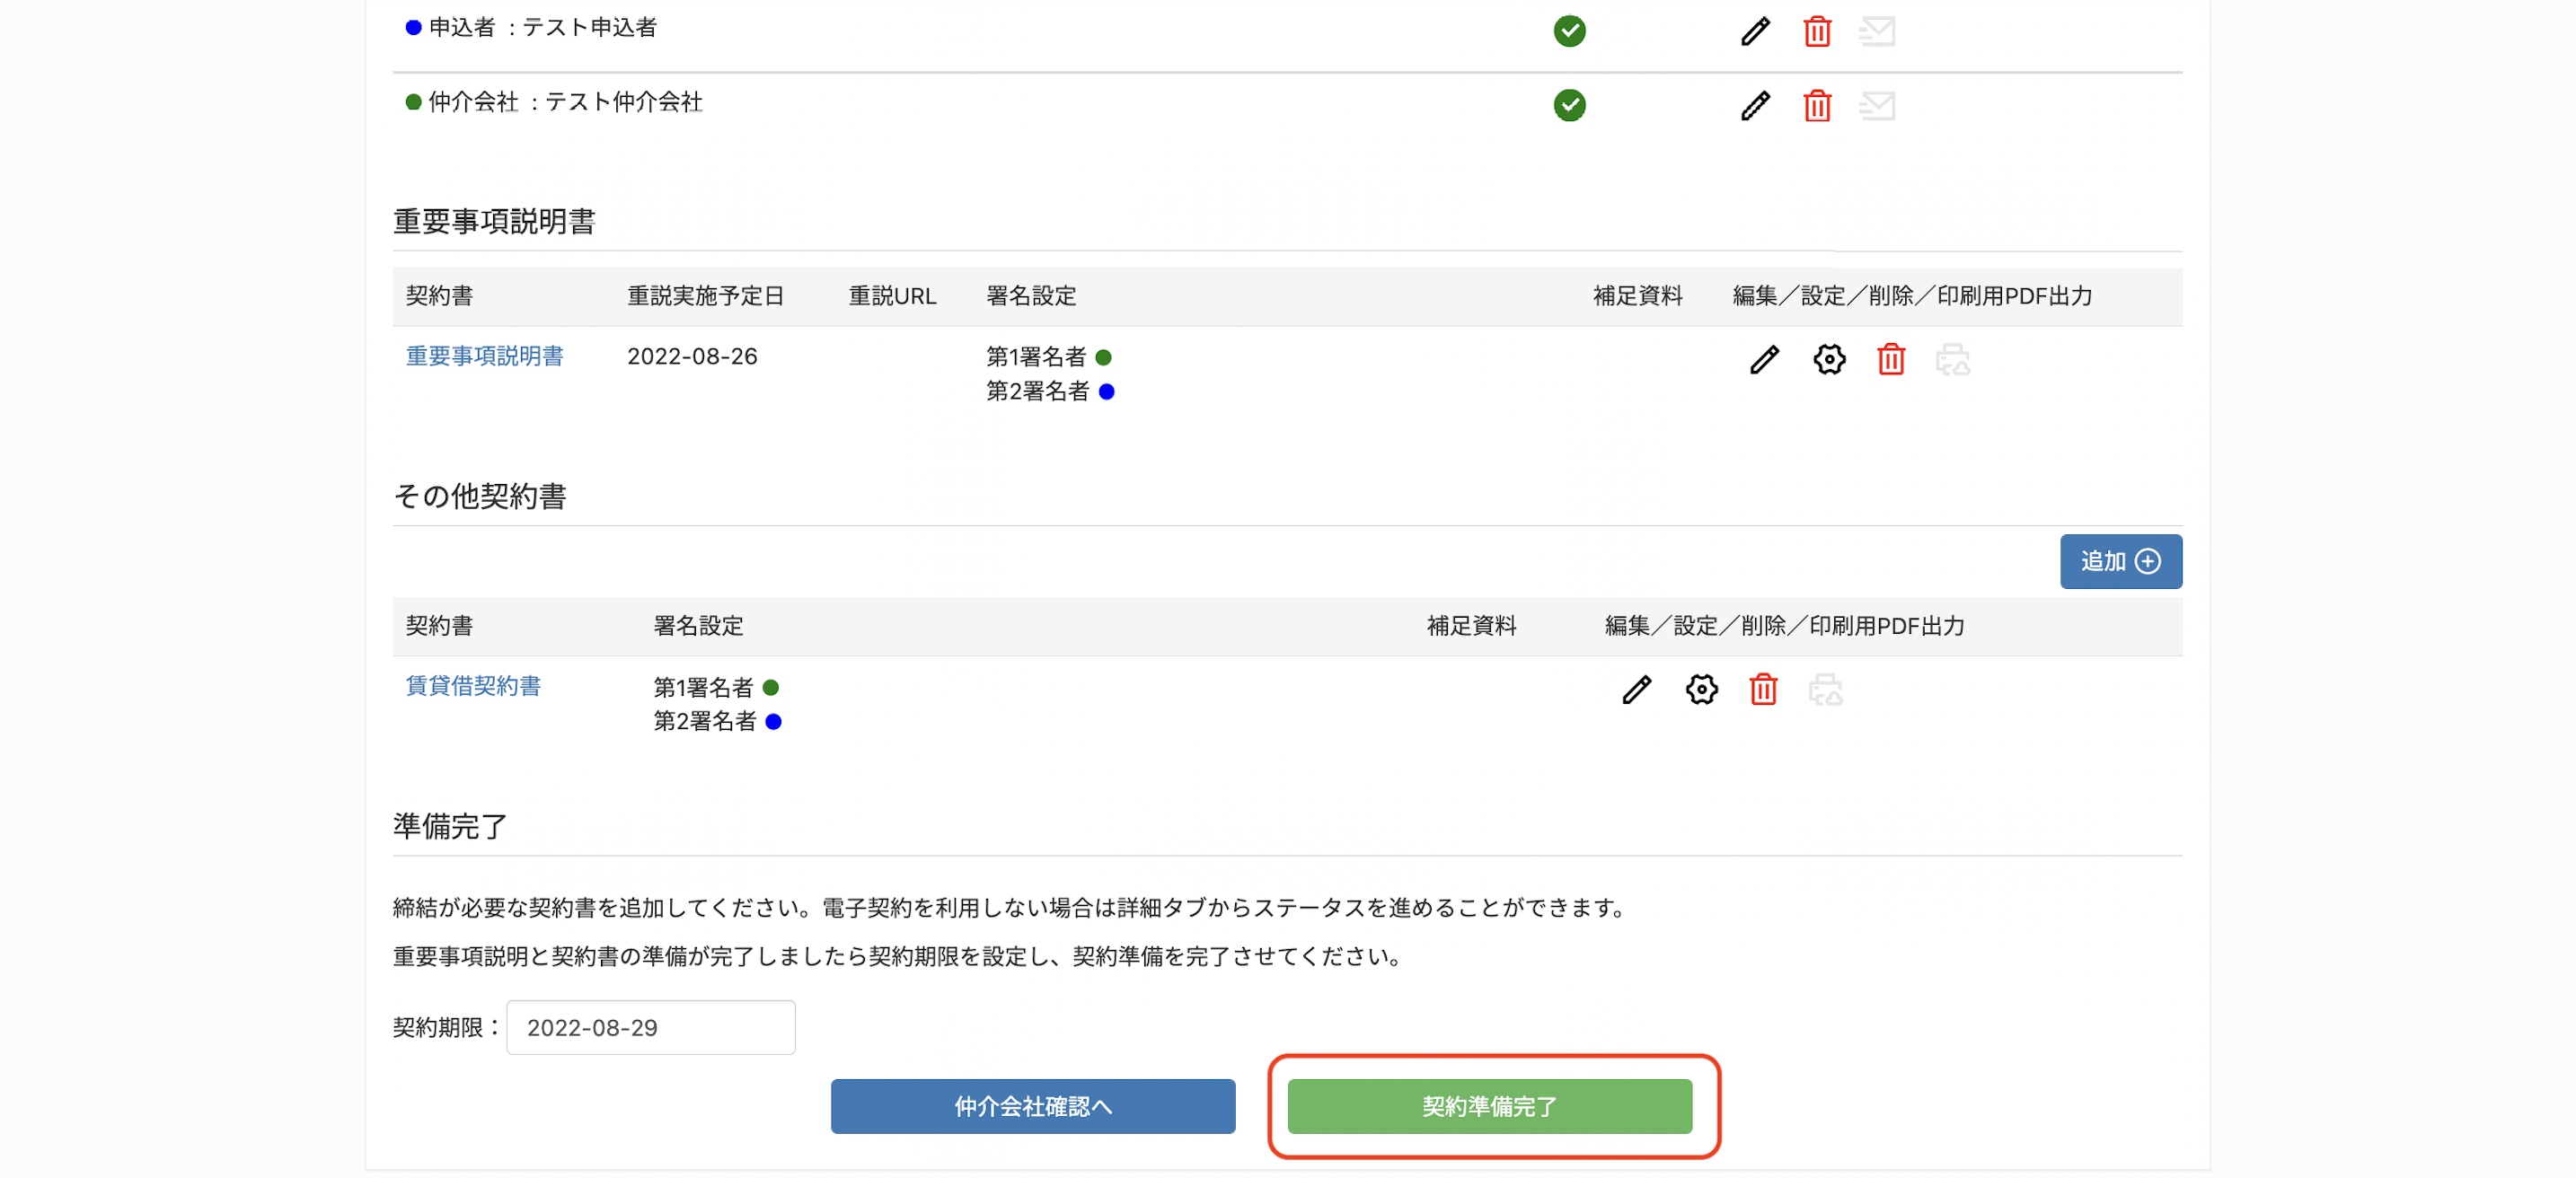2576x1178 pixels.
Task: Delete 賃貸借契約書 with the trash icon
Action: [x=1763, y=689]
